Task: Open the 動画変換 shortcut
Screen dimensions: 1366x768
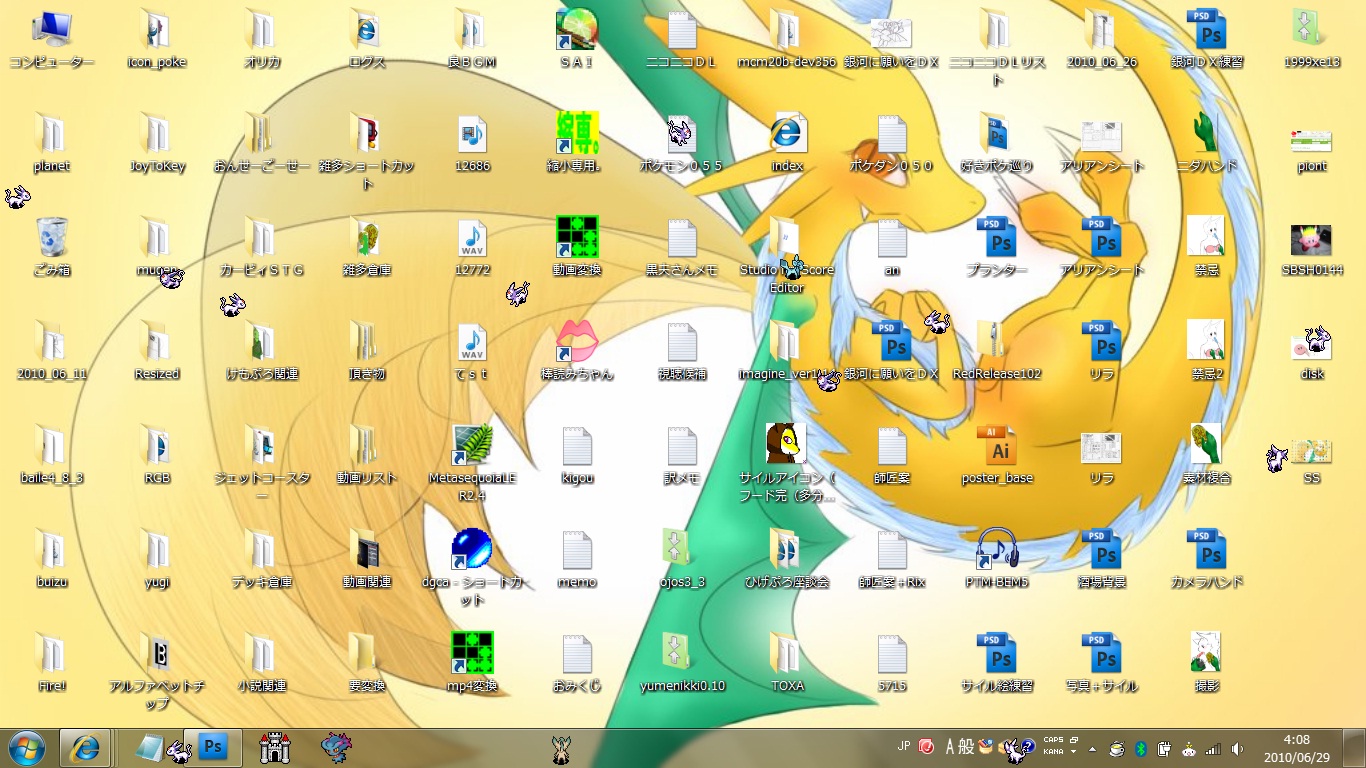Action: point(577,248)
